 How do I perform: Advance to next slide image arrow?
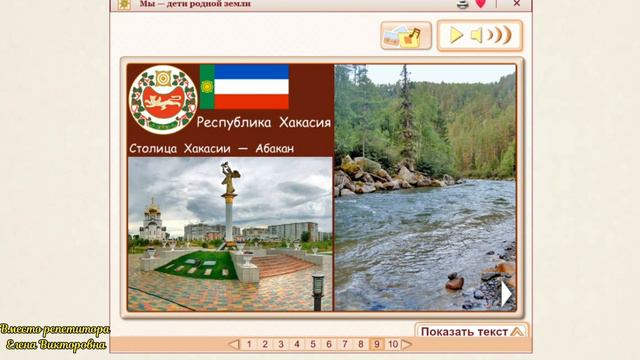[506, 294]
